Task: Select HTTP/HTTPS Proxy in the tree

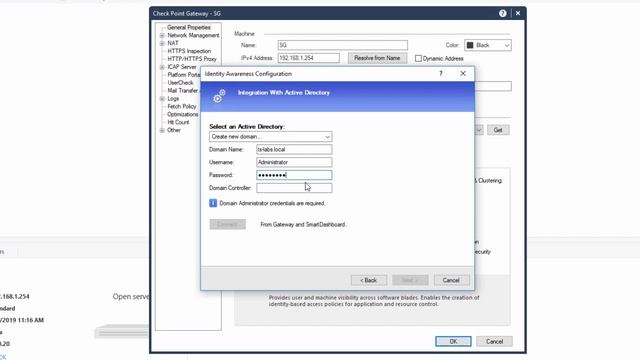Action: pos(192,59)
